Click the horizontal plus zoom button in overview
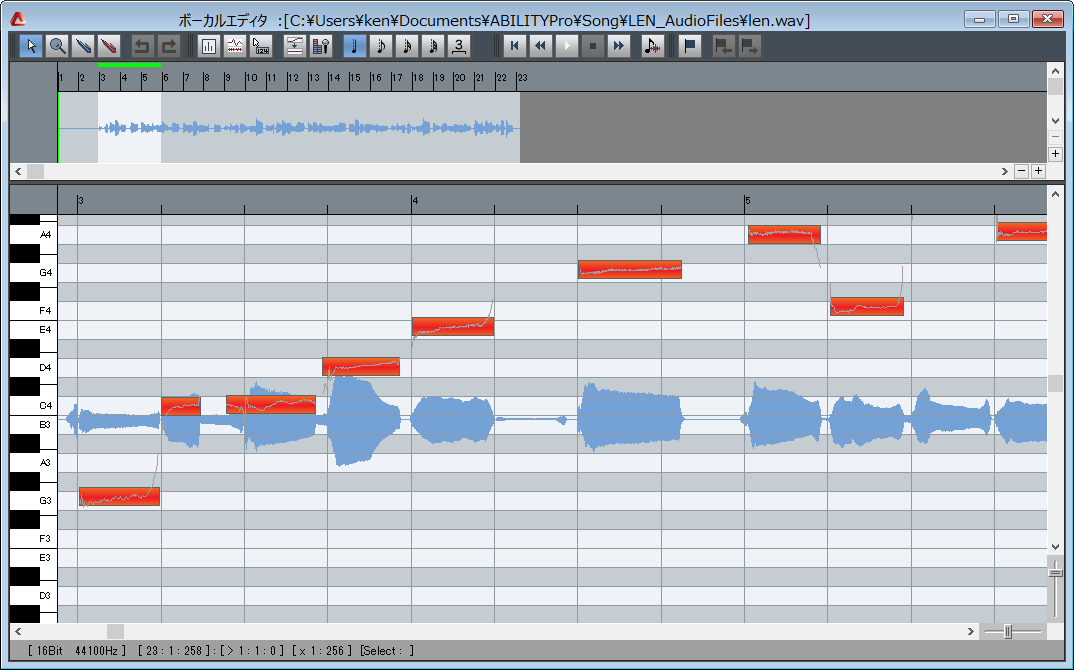Screen dimensions: 1074x670 1038,171
